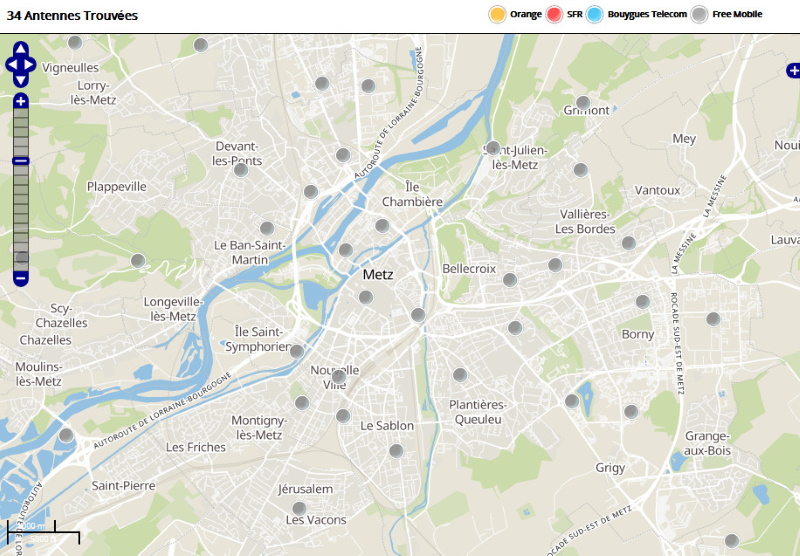This screenshot has height=556, width=800.
Task: Click the antenna marker near Saint-Julien-lès-Metz
Action: tap(493, 148)
